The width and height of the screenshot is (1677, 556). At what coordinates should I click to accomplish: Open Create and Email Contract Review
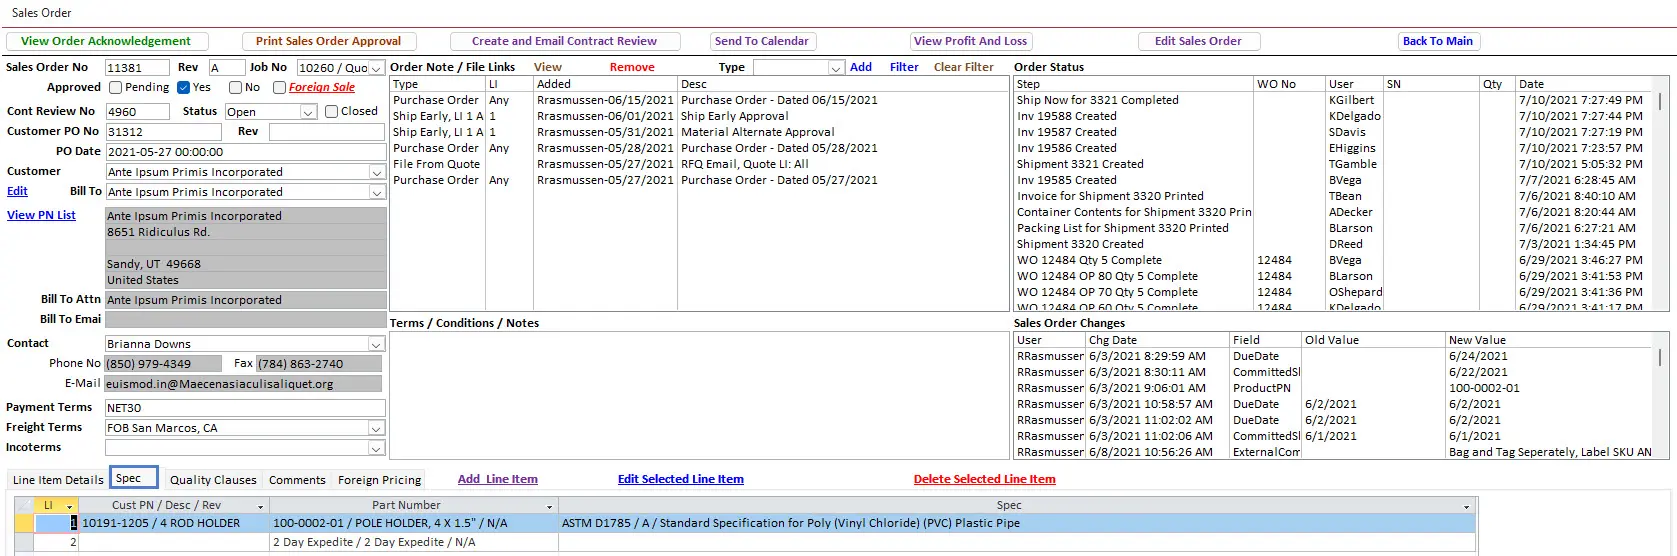(x=564, y=41)
